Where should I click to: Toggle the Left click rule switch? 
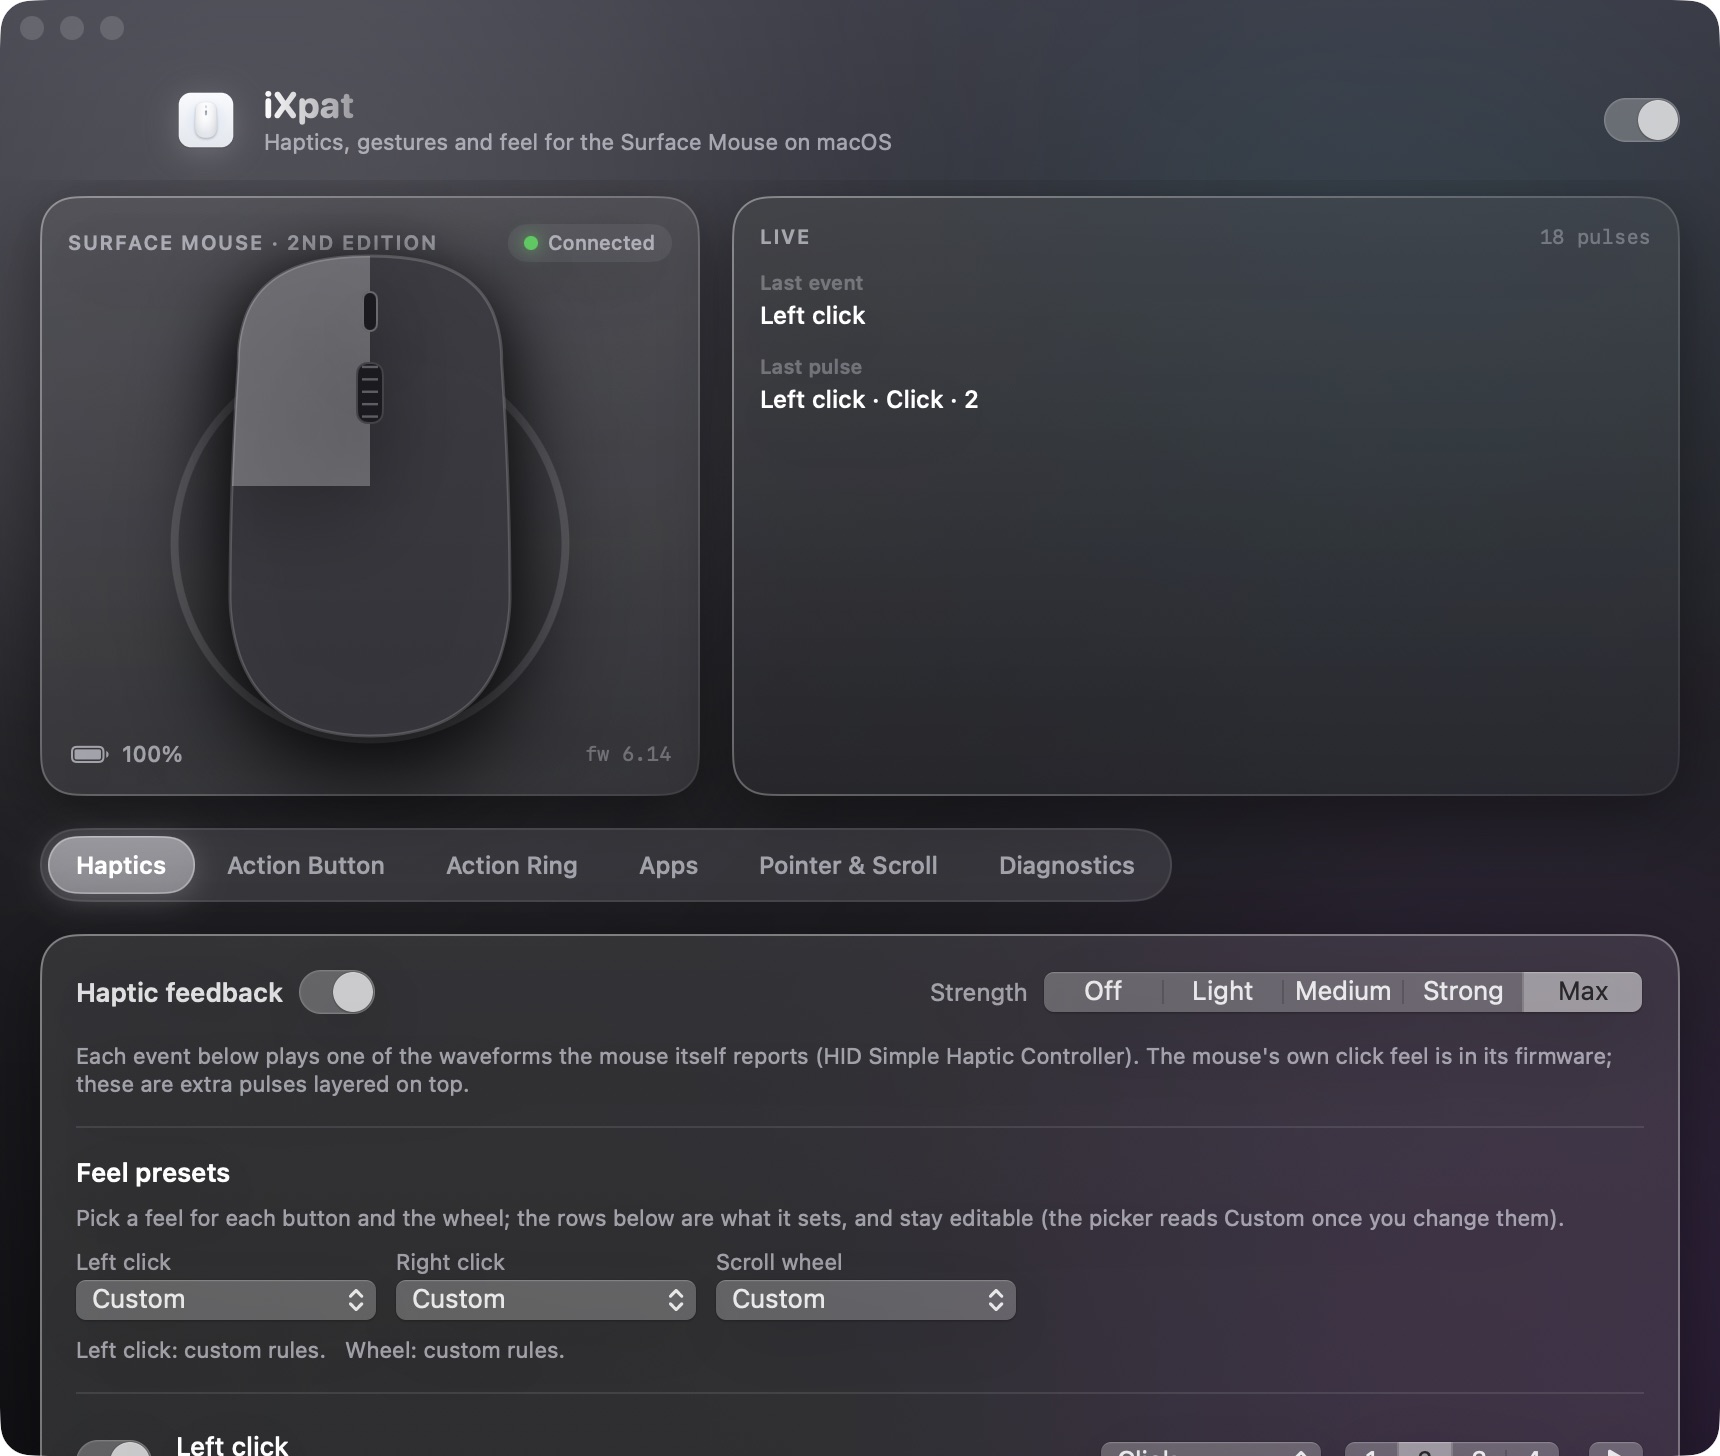(x=114, y=1448)
